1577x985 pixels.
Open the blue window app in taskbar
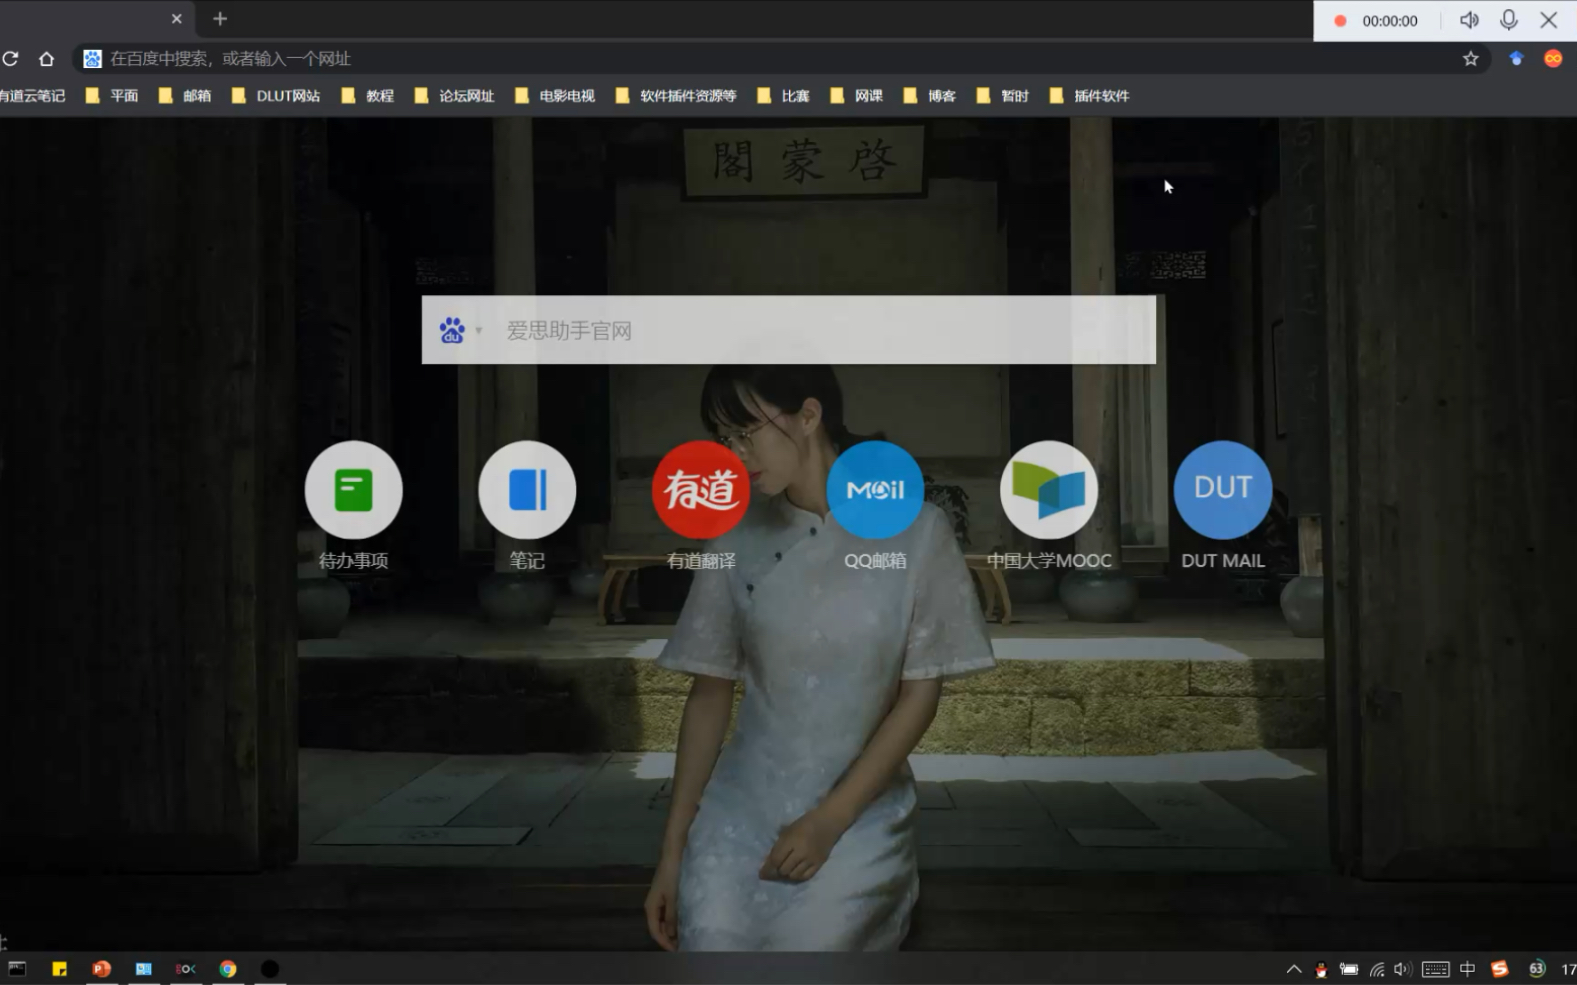click(144, 968)
